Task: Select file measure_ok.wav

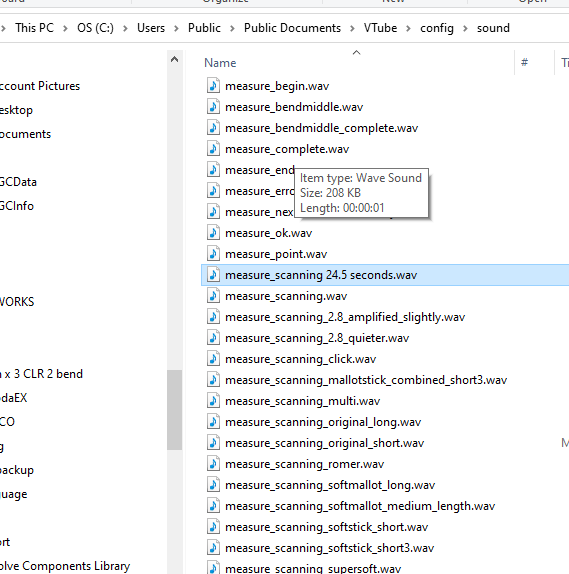Action: click(x=268, y=233)
